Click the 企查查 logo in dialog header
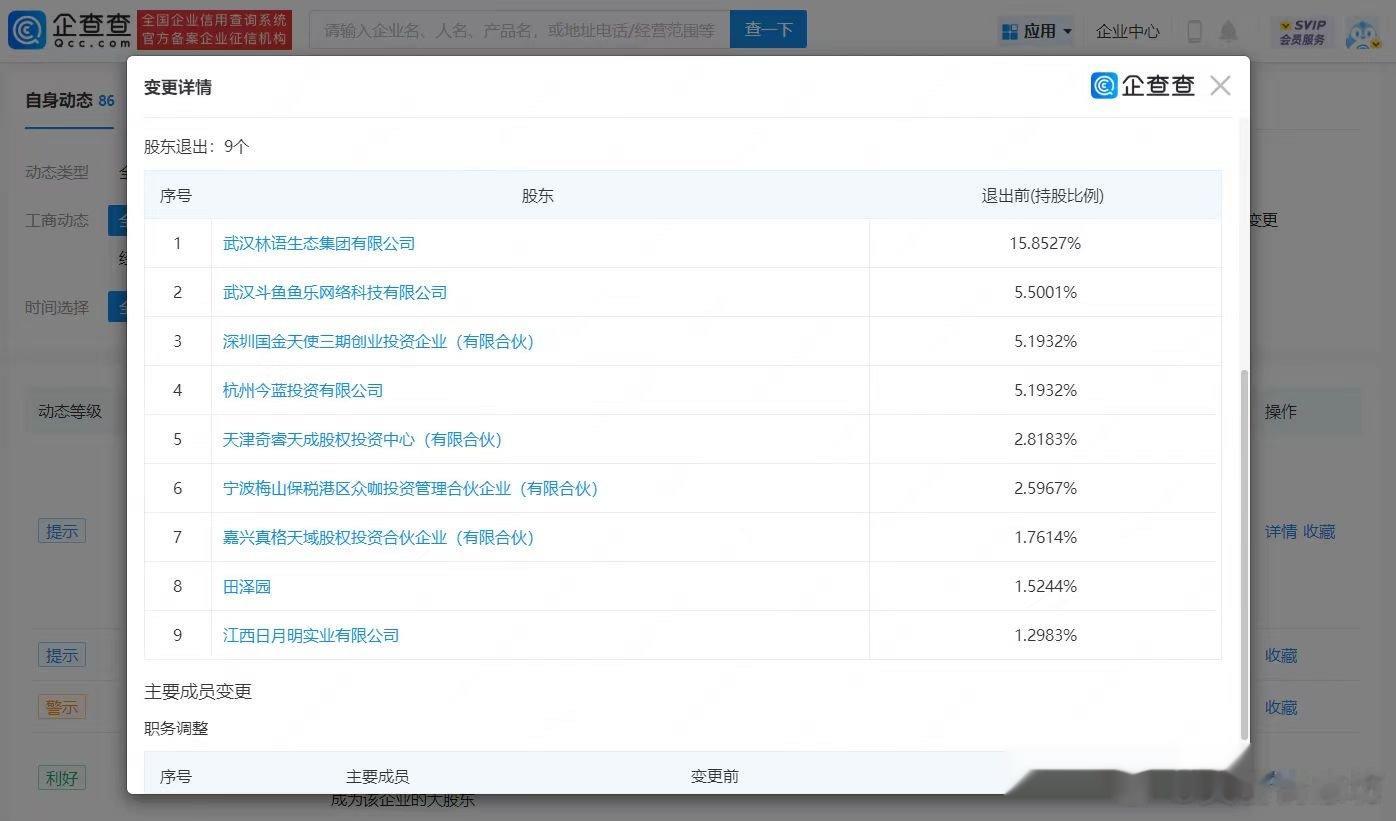Screen dimensions: 1396x821 [1143, 86]
